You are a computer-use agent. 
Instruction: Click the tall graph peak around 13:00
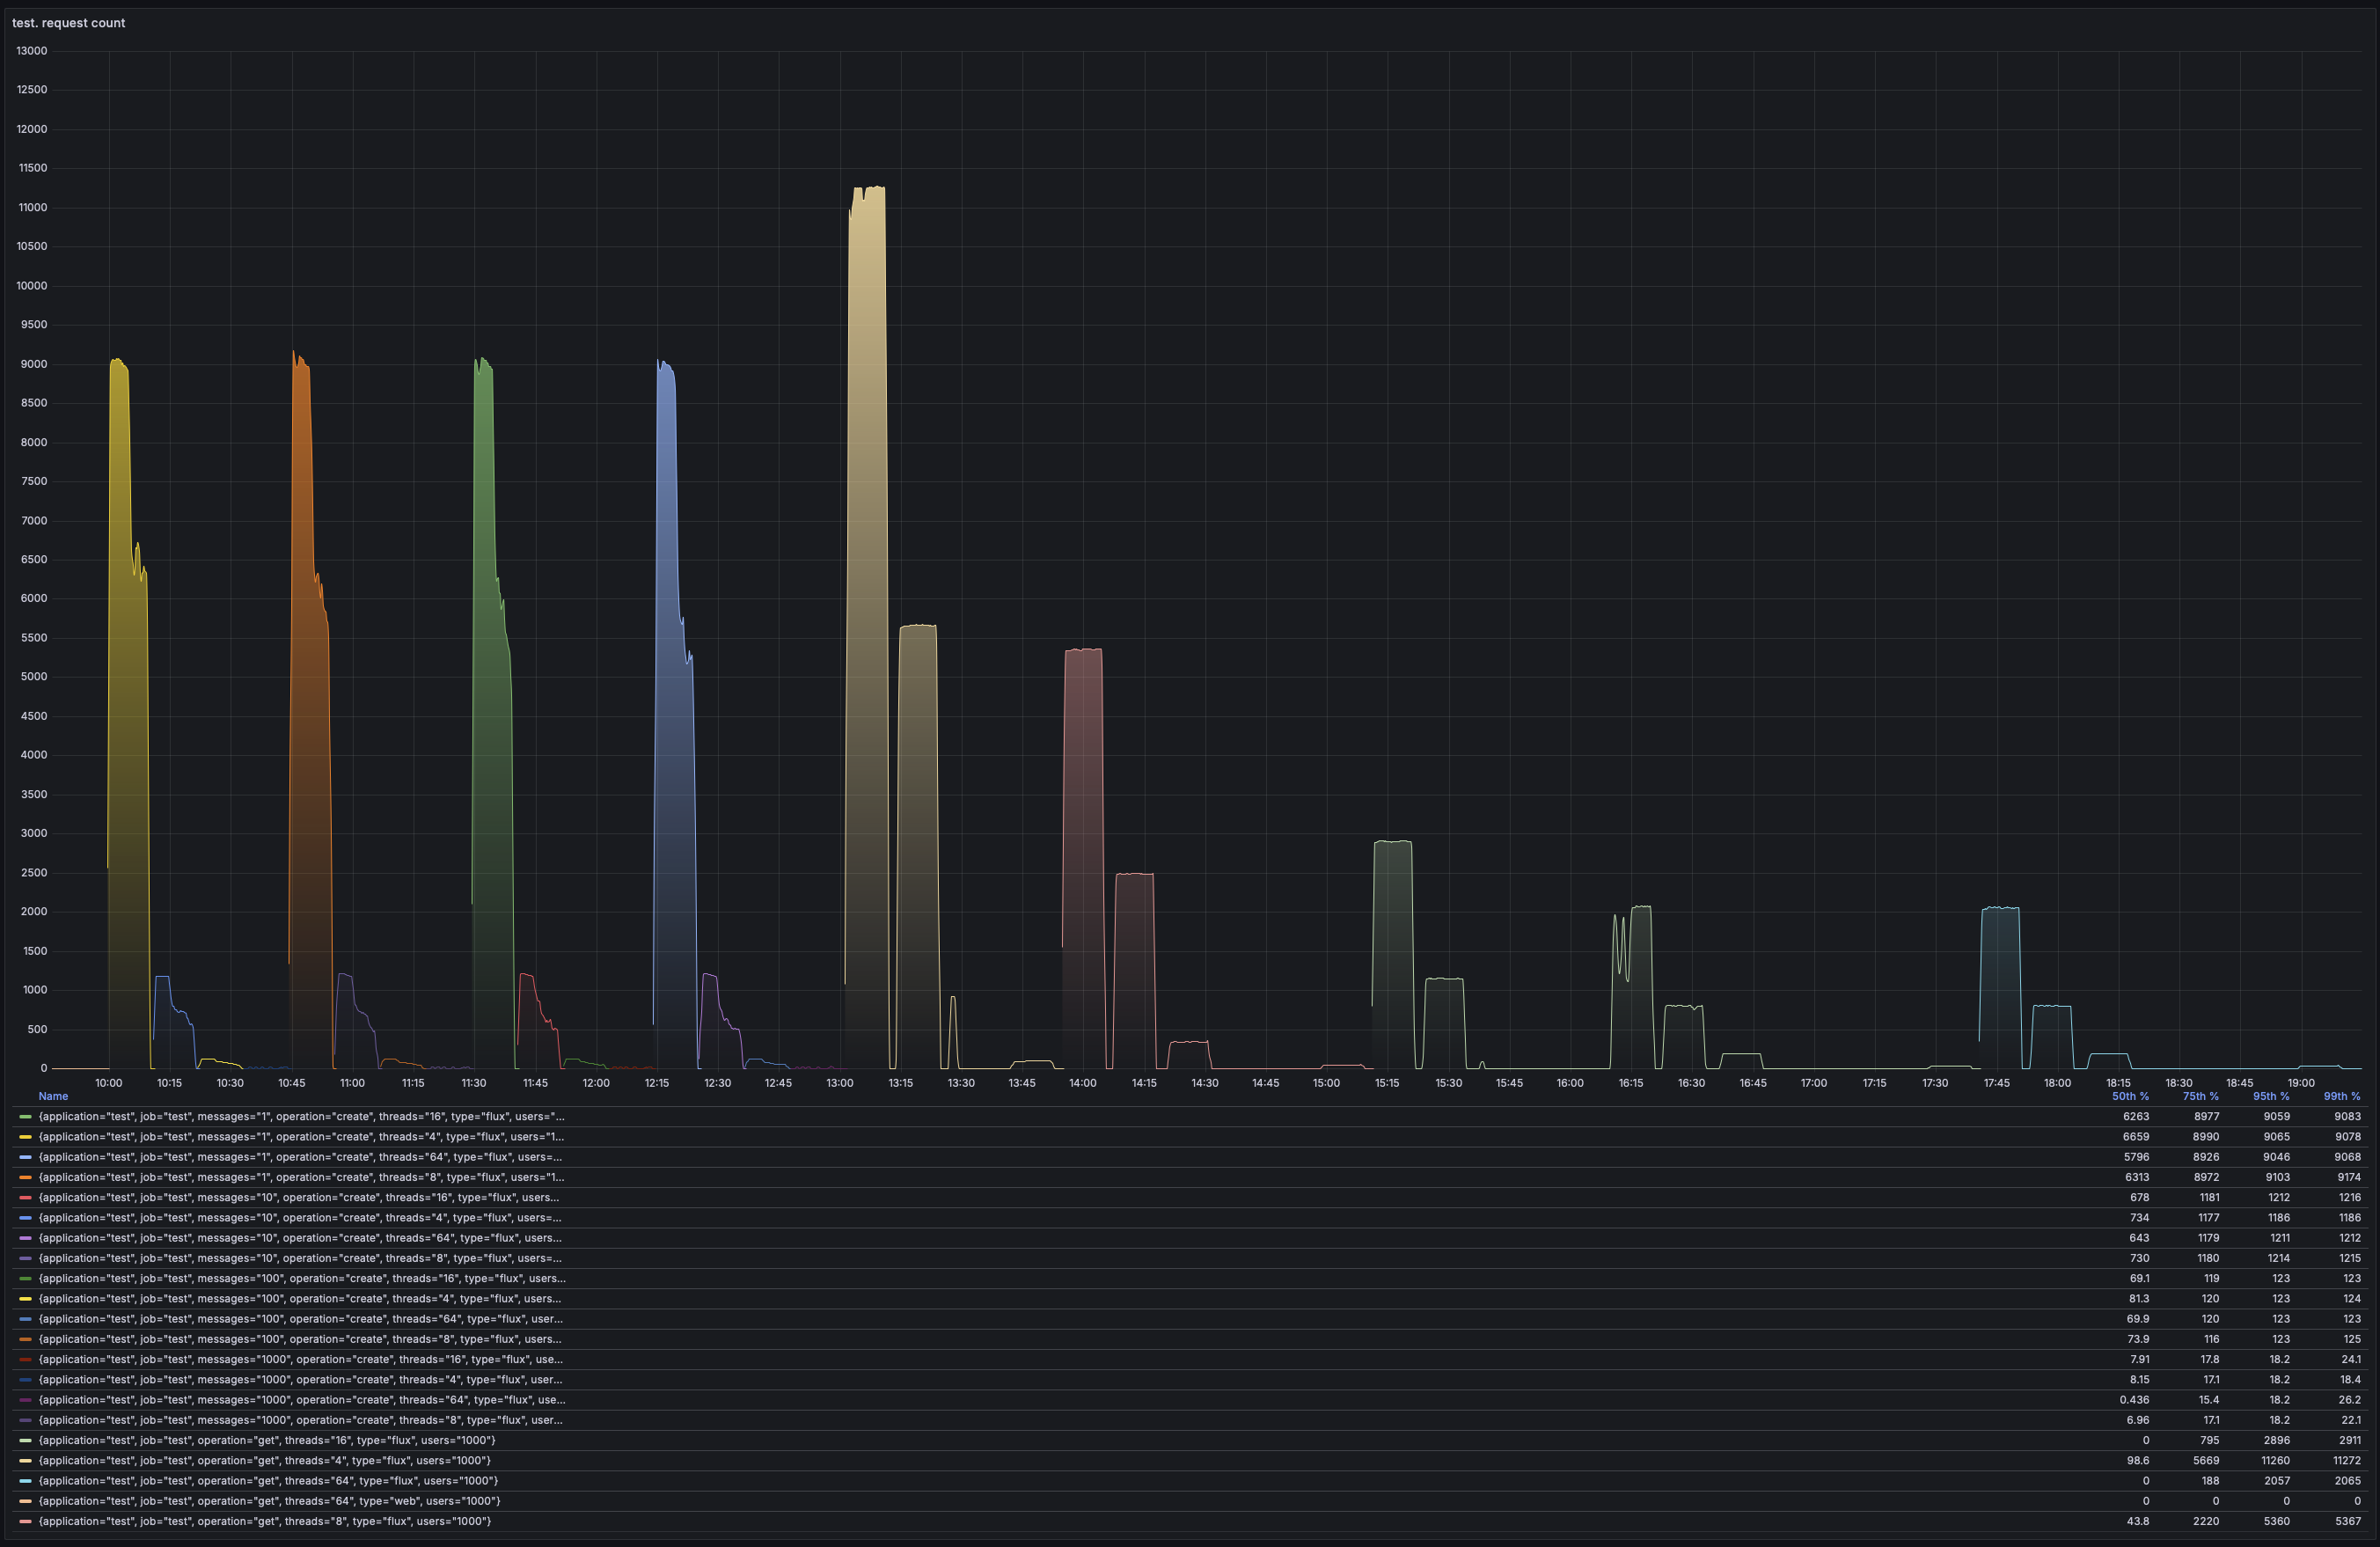coord(865,400)
